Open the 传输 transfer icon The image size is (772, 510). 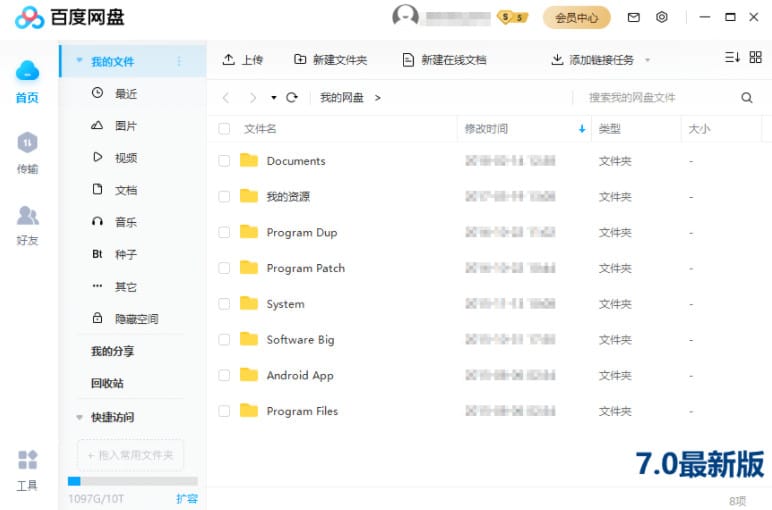(28, 143)
